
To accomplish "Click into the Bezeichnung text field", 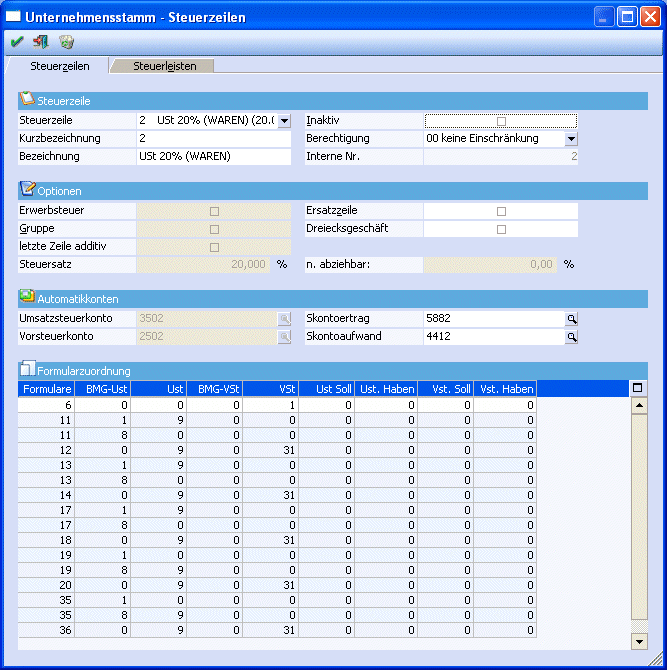I will click(213, 157).
